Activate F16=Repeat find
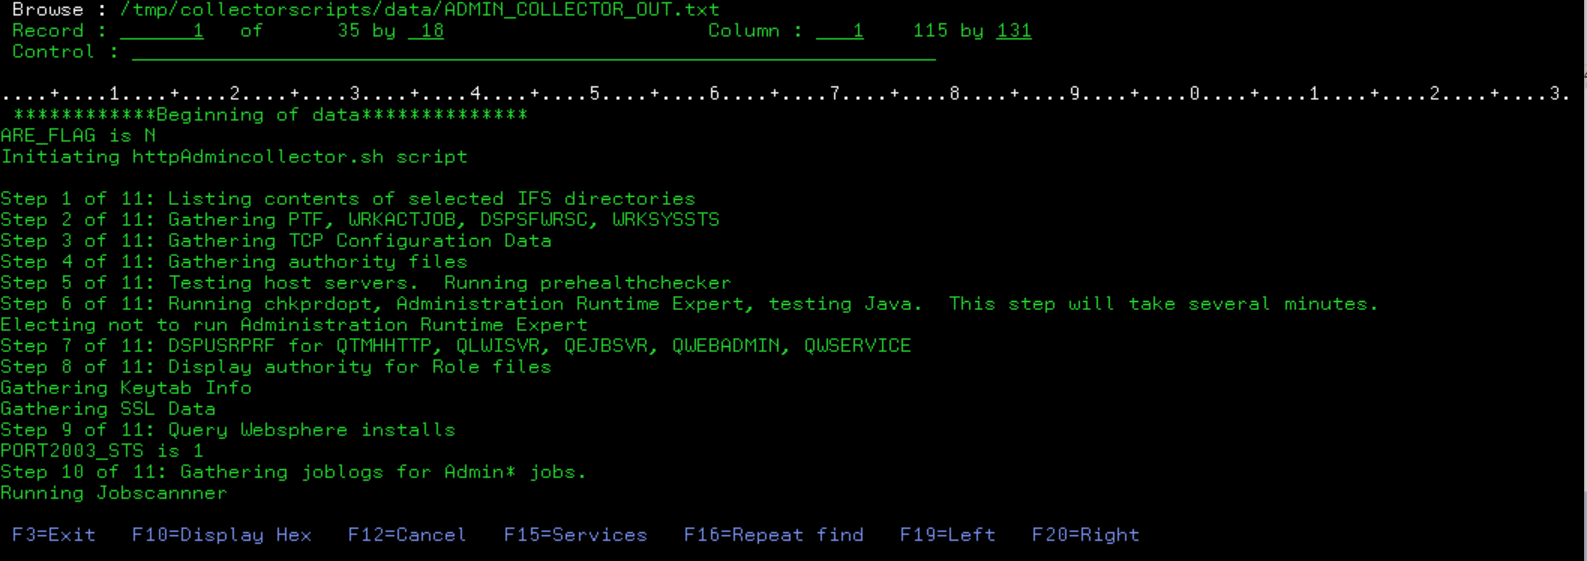 pyautogui.click(x=774, y=535)
